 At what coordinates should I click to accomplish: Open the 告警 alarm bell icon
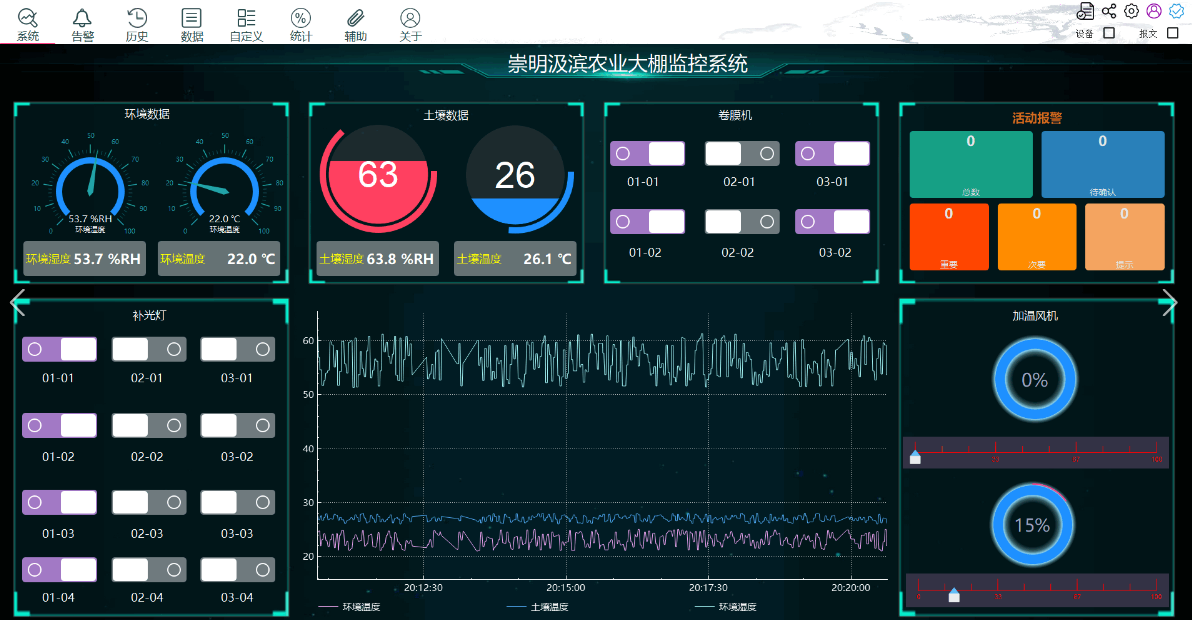click(x=82, y=19)
